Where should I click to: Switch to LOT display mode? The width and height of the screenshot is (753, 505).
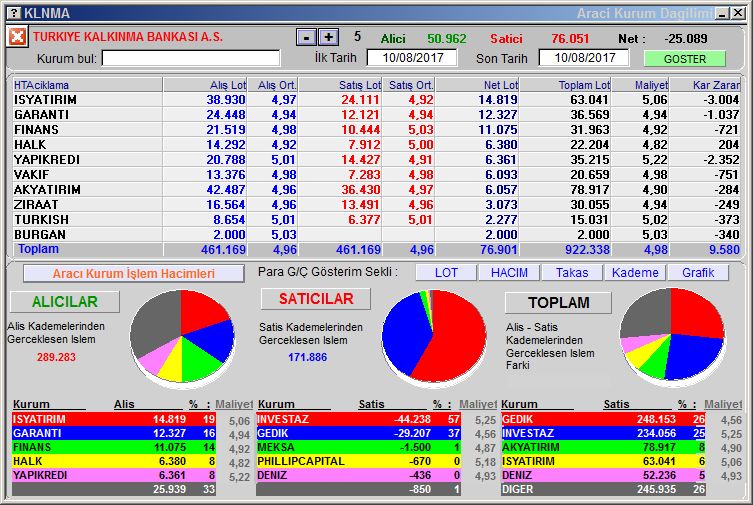(x=446, y=273)
